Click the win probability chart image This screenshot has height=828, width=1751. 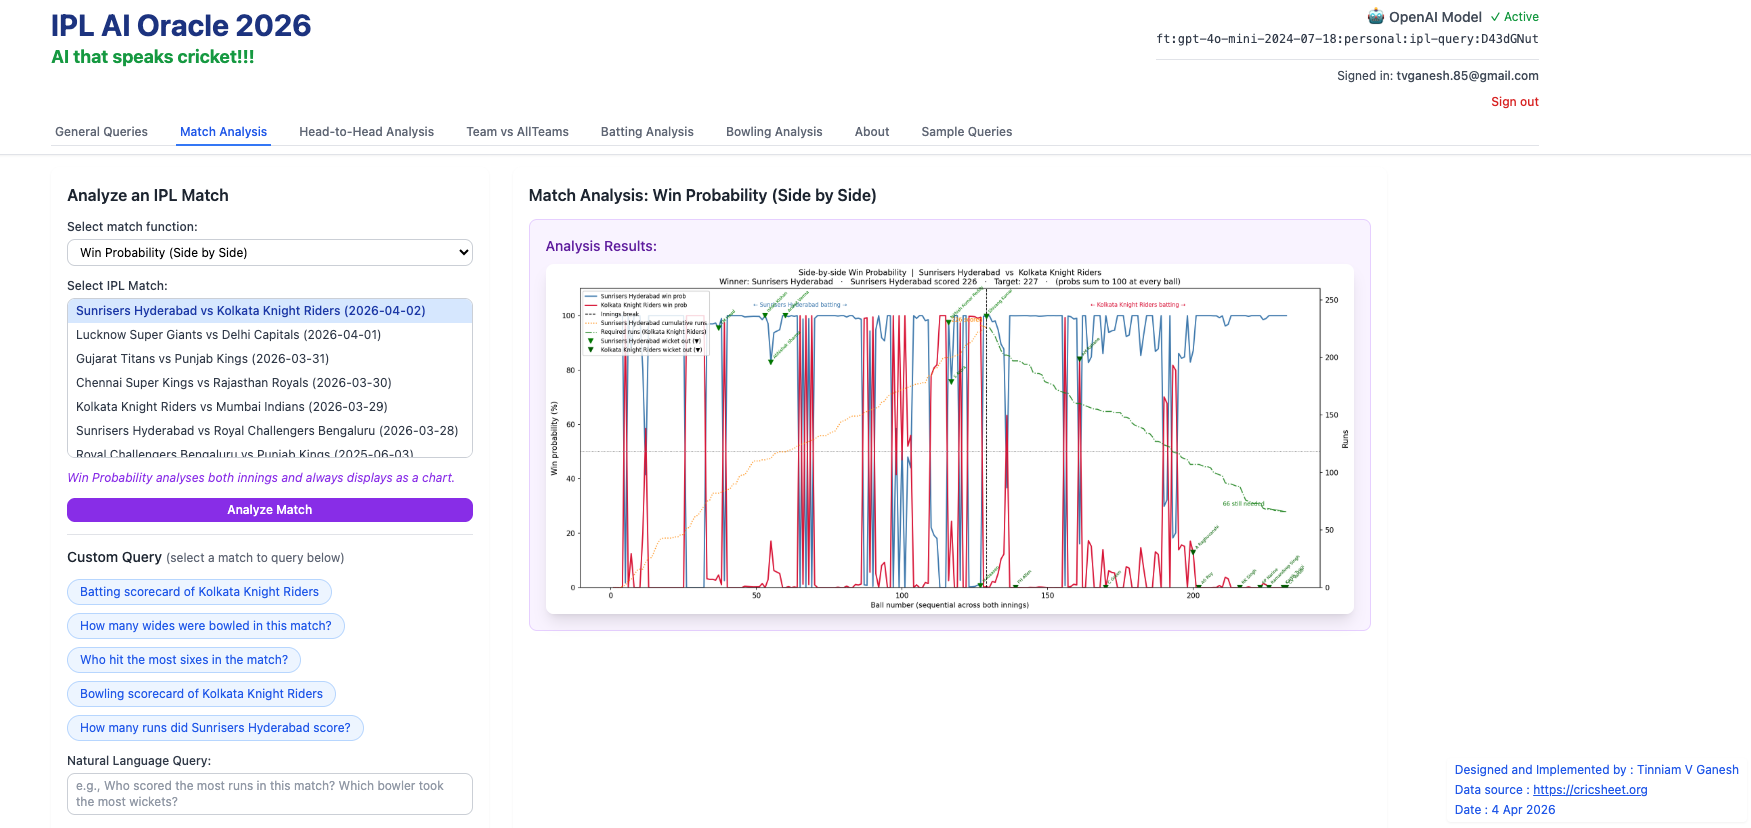949,439
